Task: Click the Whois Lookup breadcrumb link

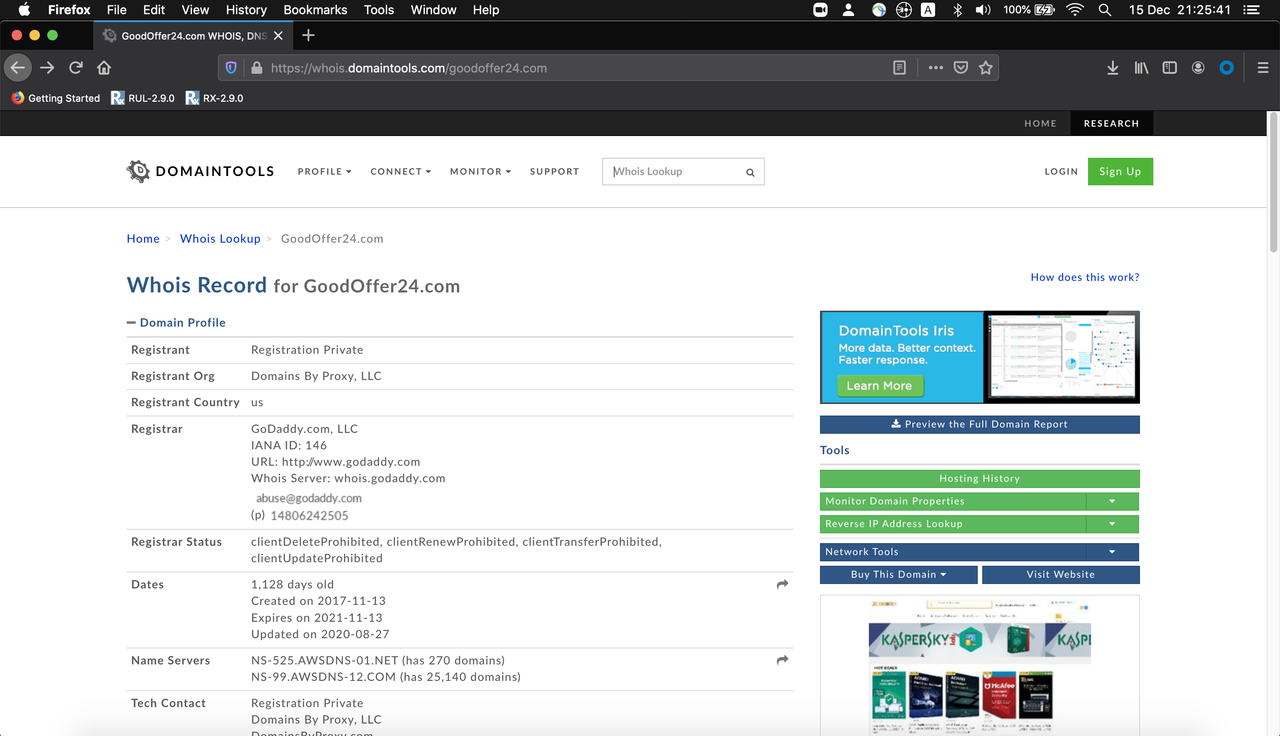Action: [220, 239]
